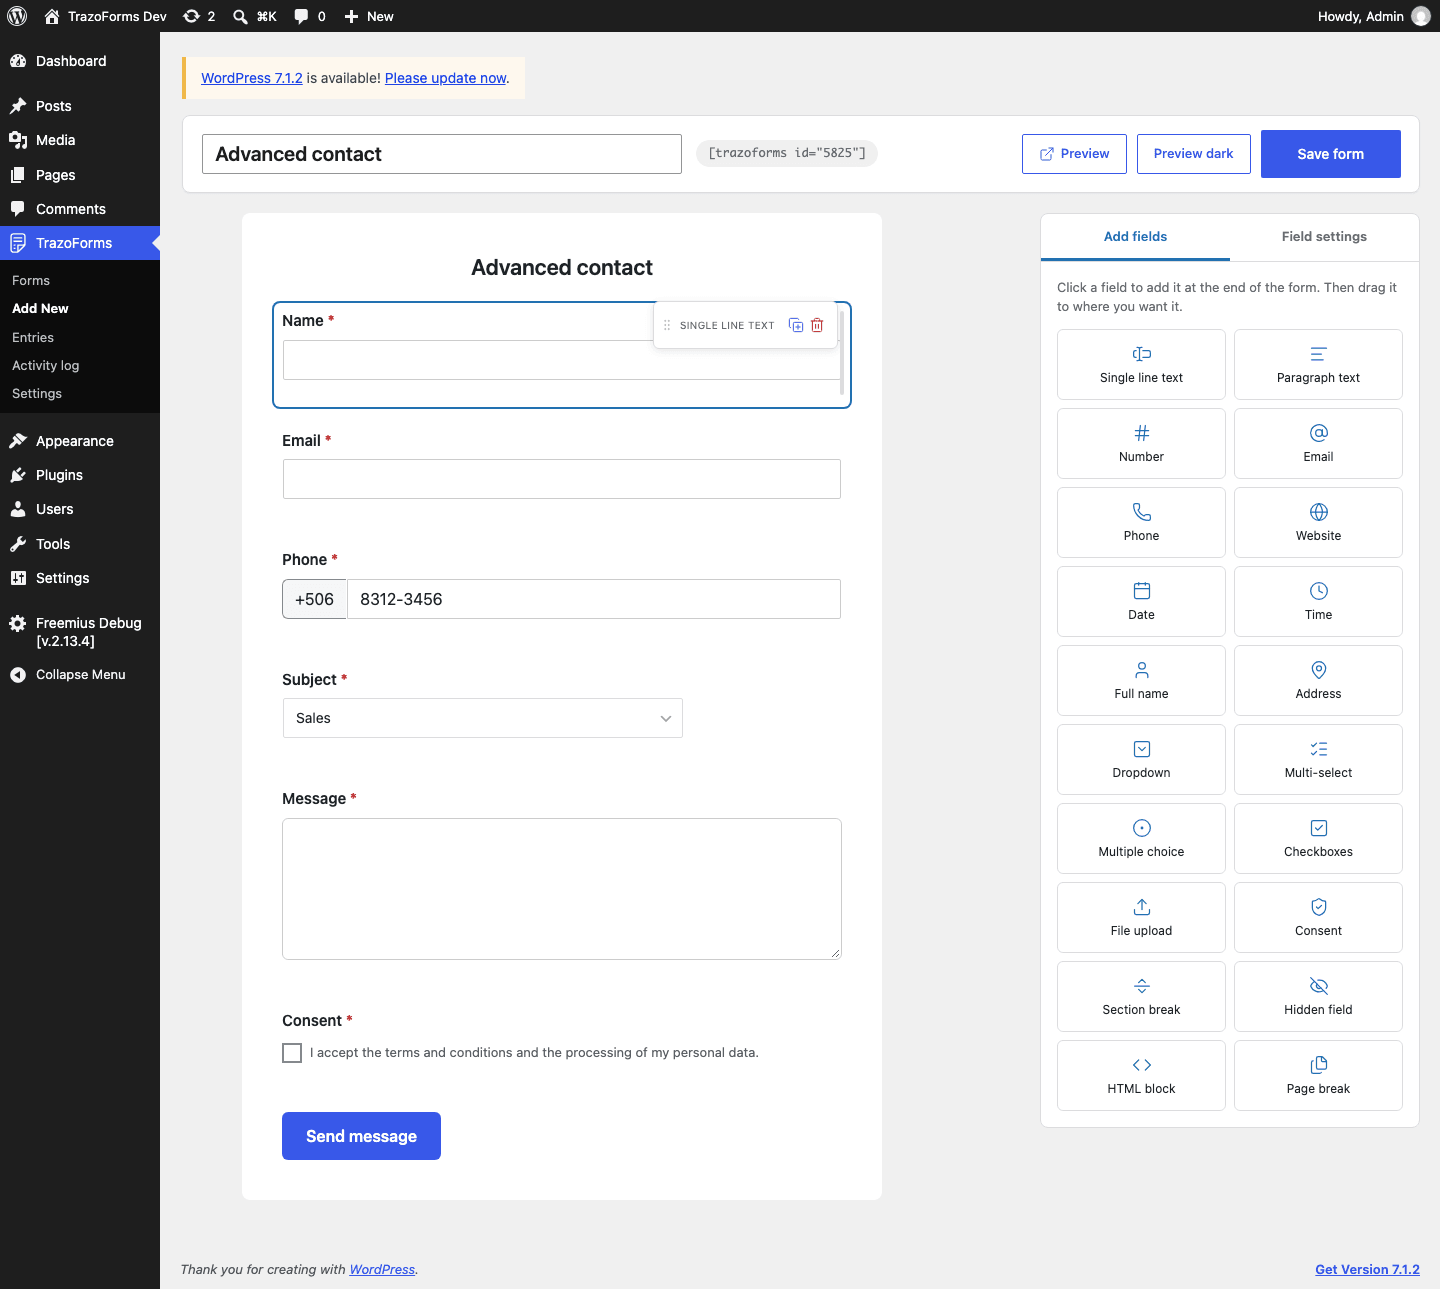
Task: Delete the Name field
Action: (x=817, y=325)
